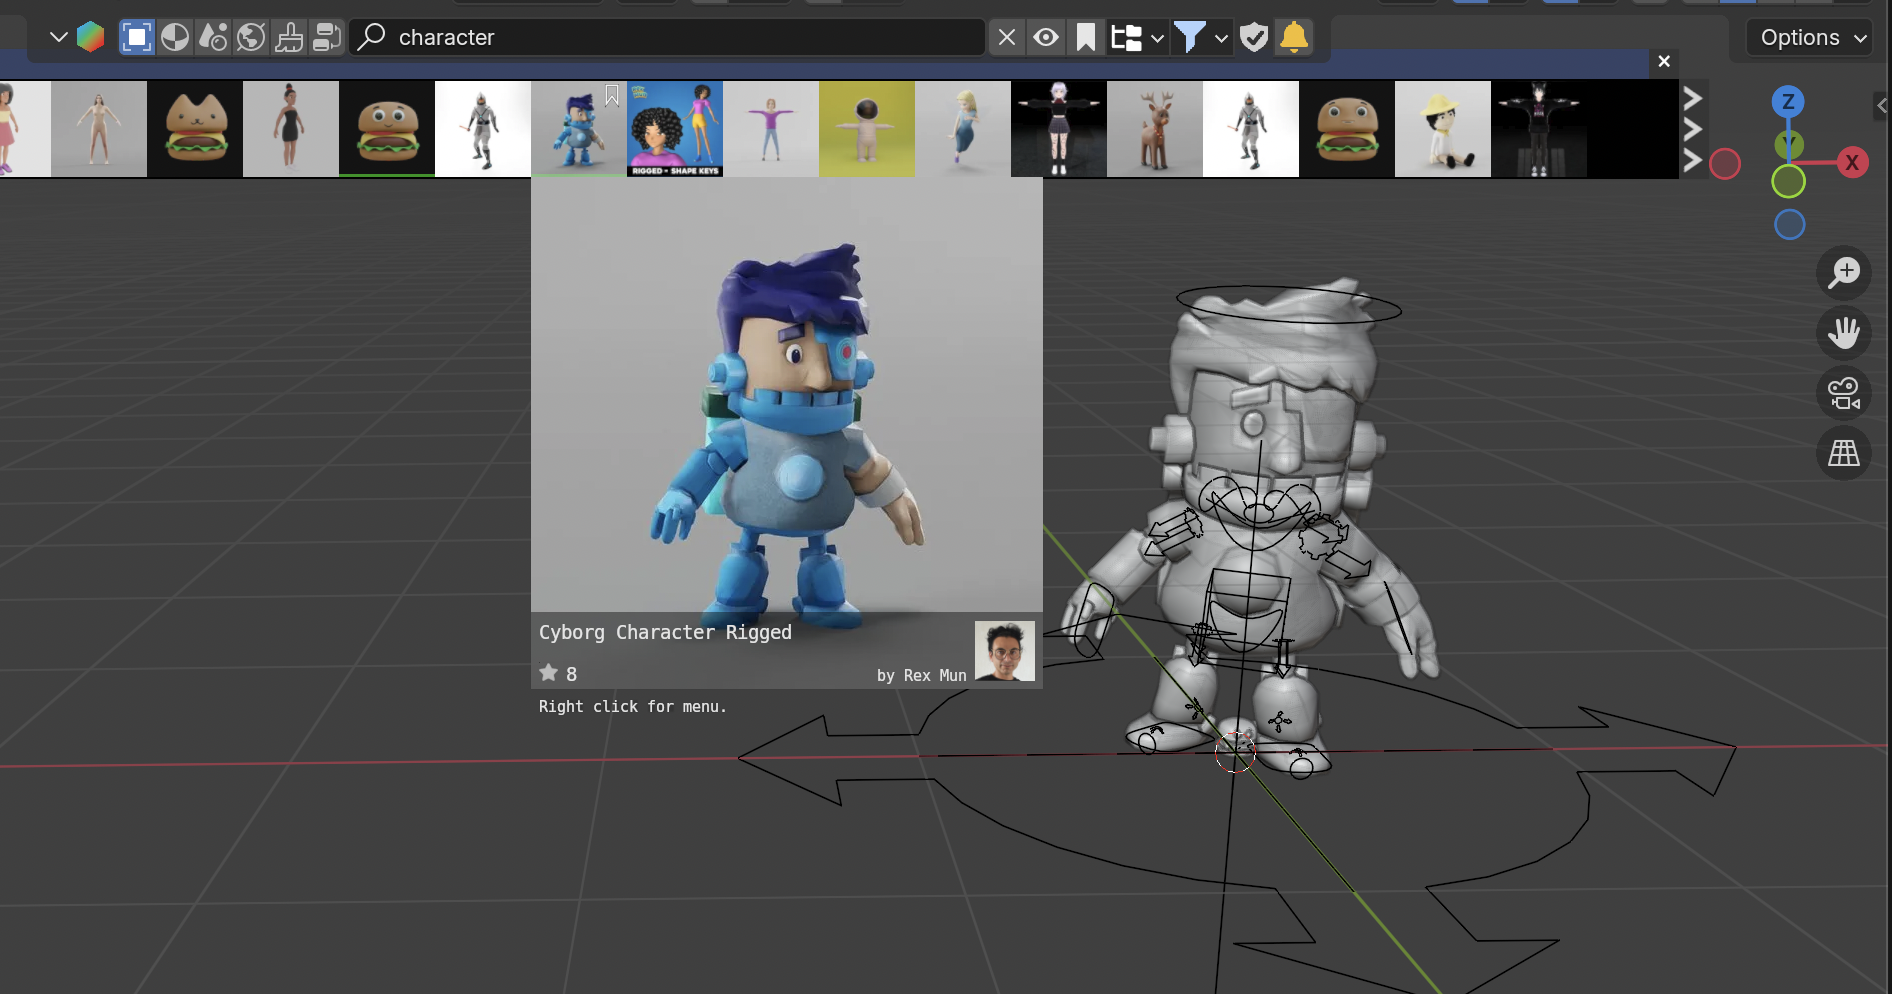Viewport: 1892px width, 994px height.
Task: Click the magnifier search icon
Action: tap(371, 37)
